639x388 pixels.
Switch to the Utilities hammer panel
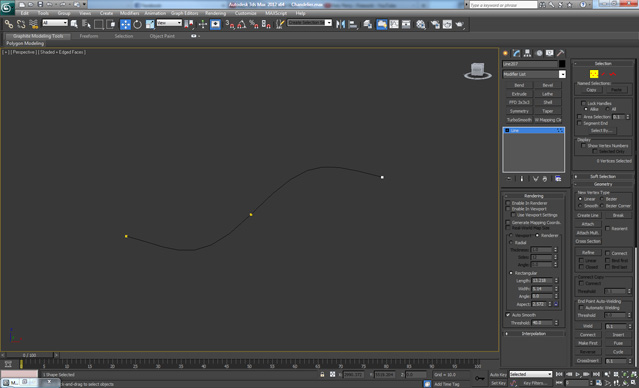pyautogui.click(x=561, y=53)
